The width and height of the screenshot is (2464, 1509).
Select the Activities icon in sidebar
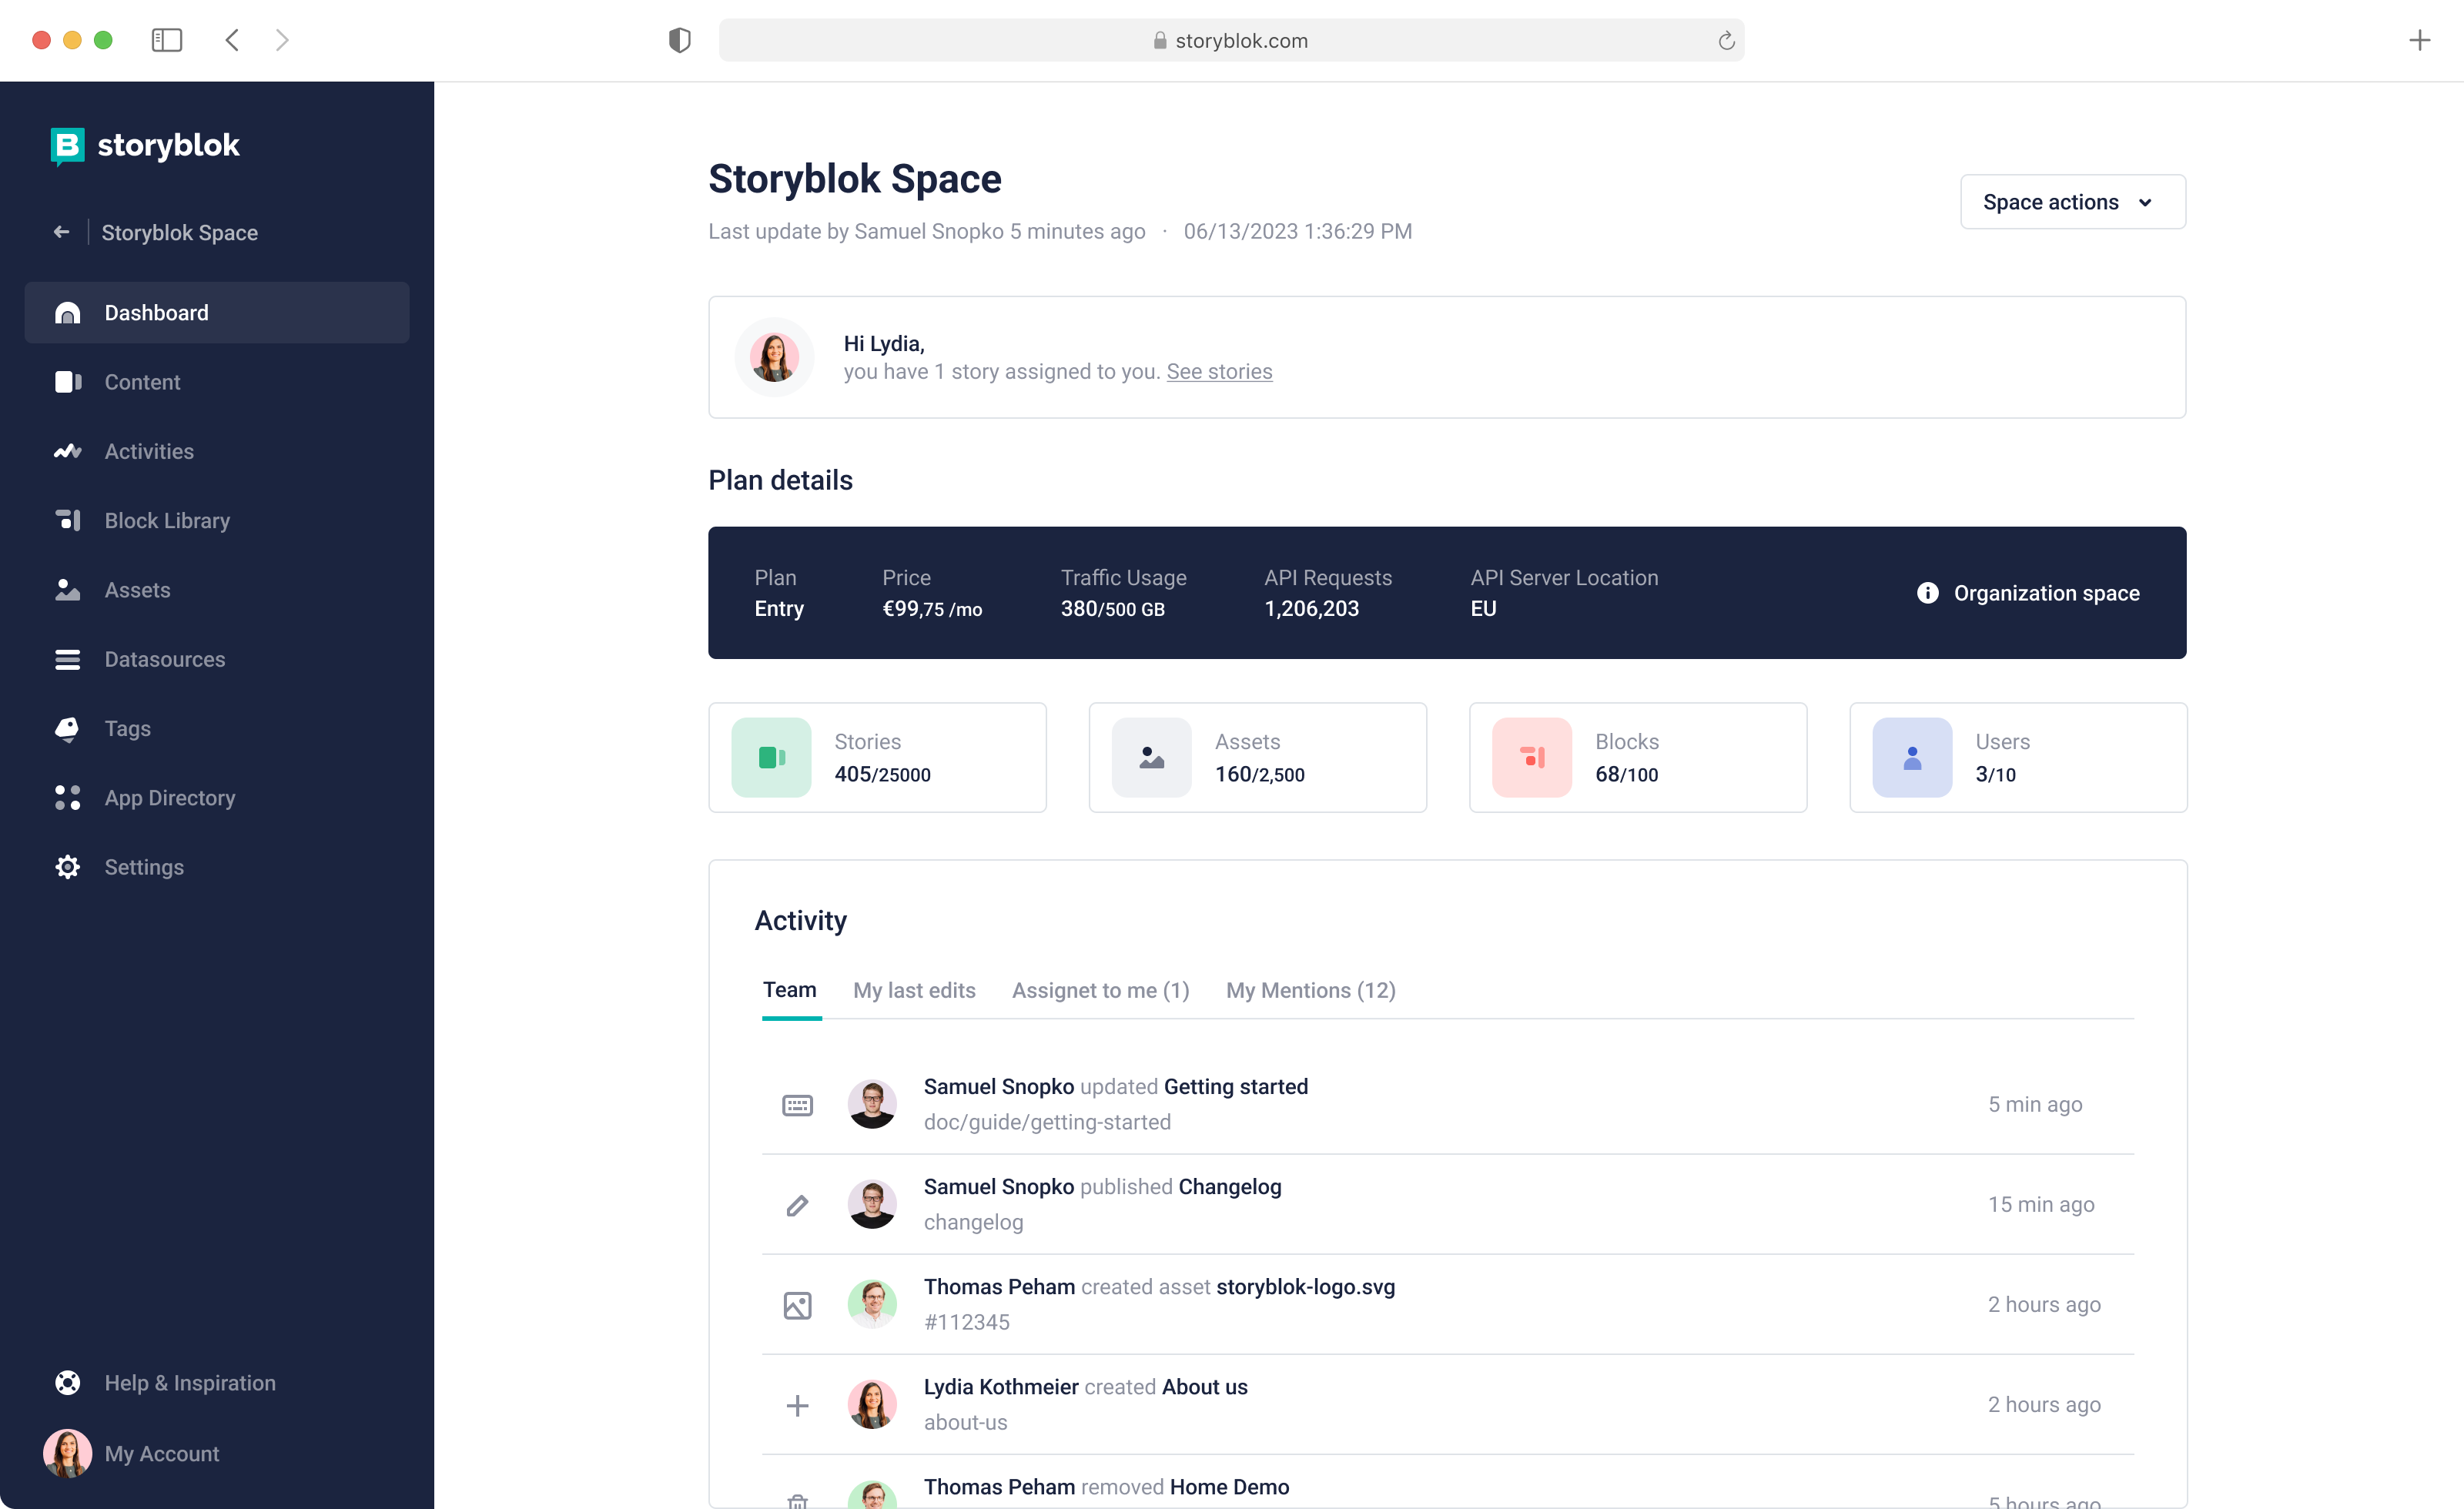coord(66,451)
